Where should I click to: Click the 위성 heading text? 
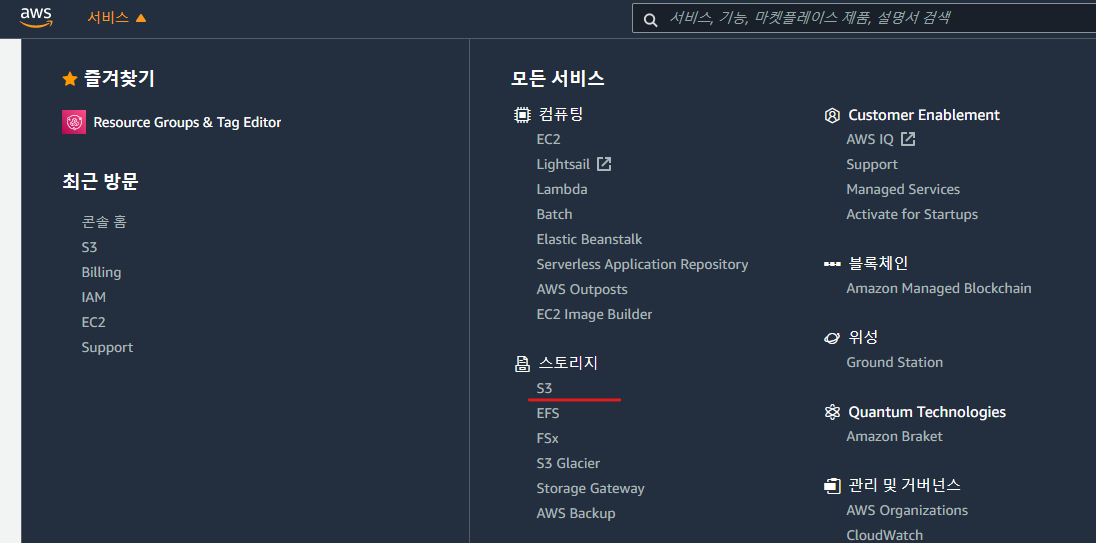pos(863,338)
